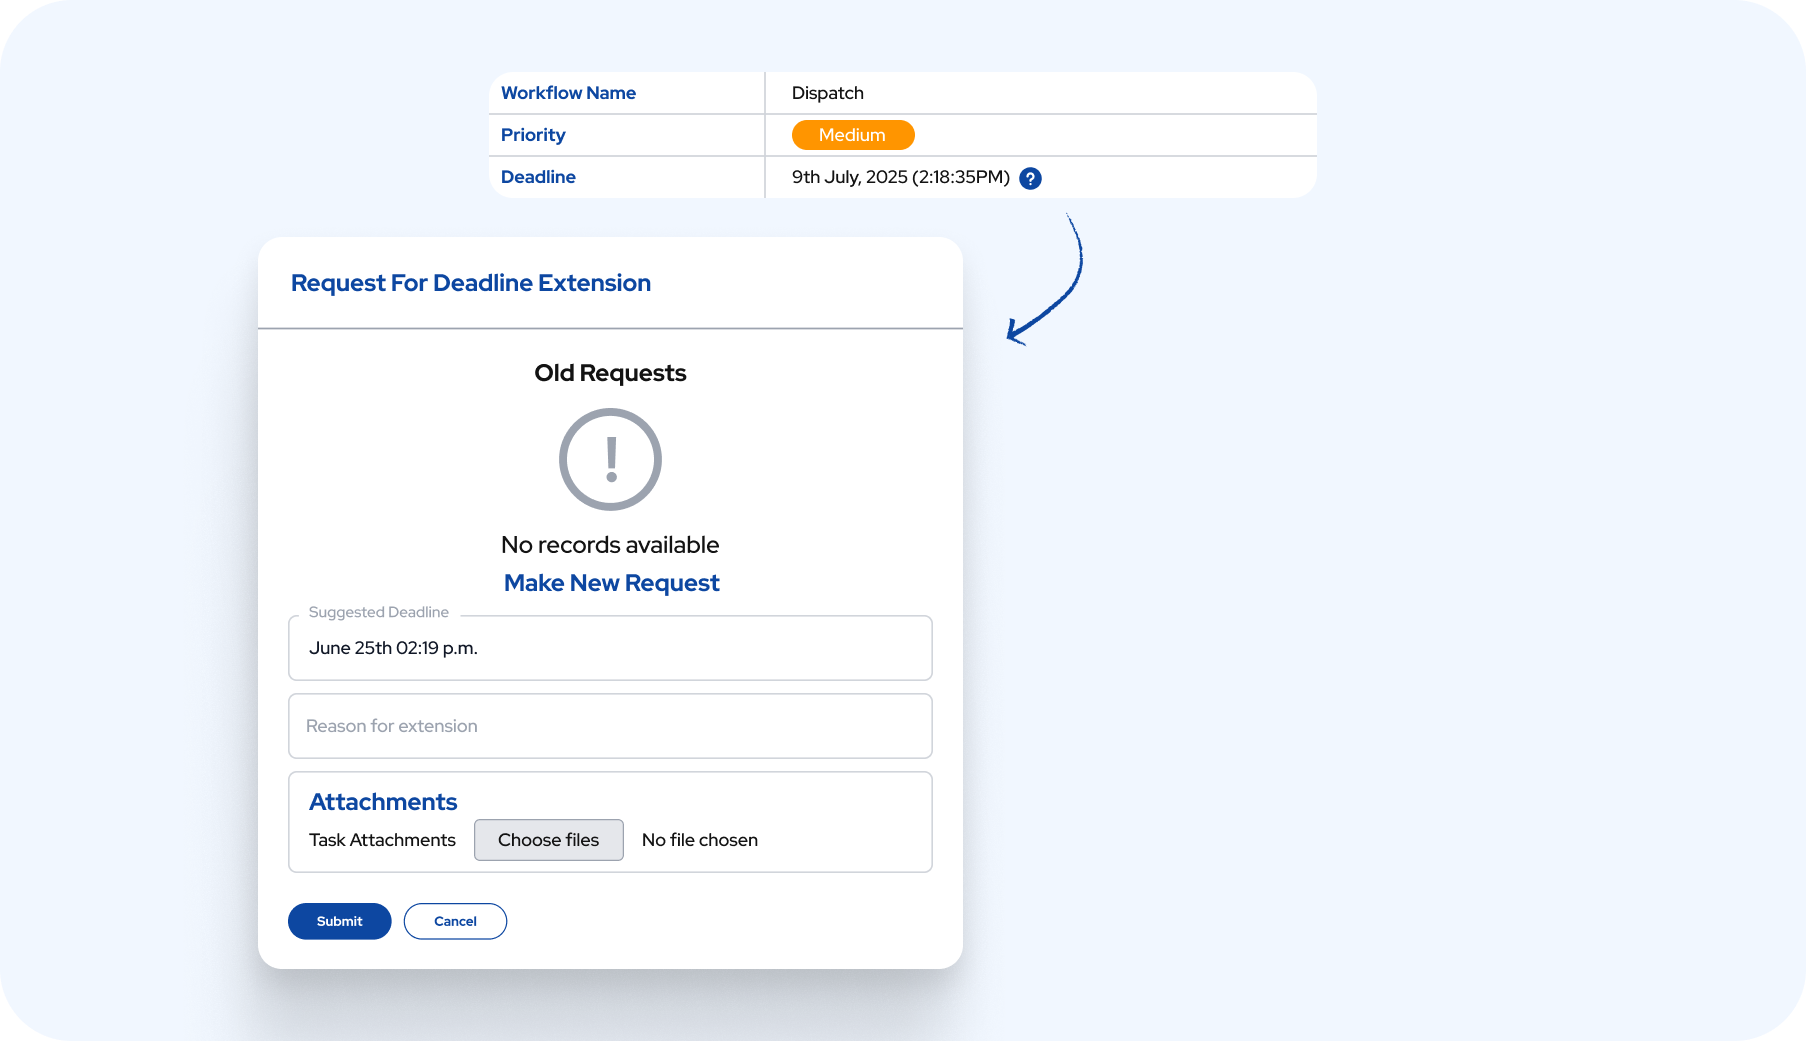Click the Priority row label
The height and width of the screenshot is (1041, 1806).
pyautogui.click(x=533, y=135)
